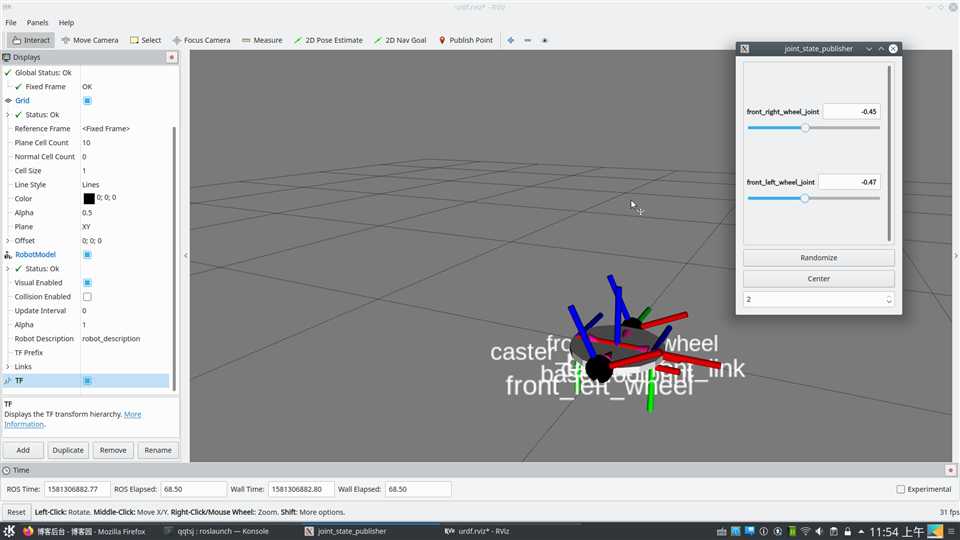Click the Rename button

[x=158, y=450]
